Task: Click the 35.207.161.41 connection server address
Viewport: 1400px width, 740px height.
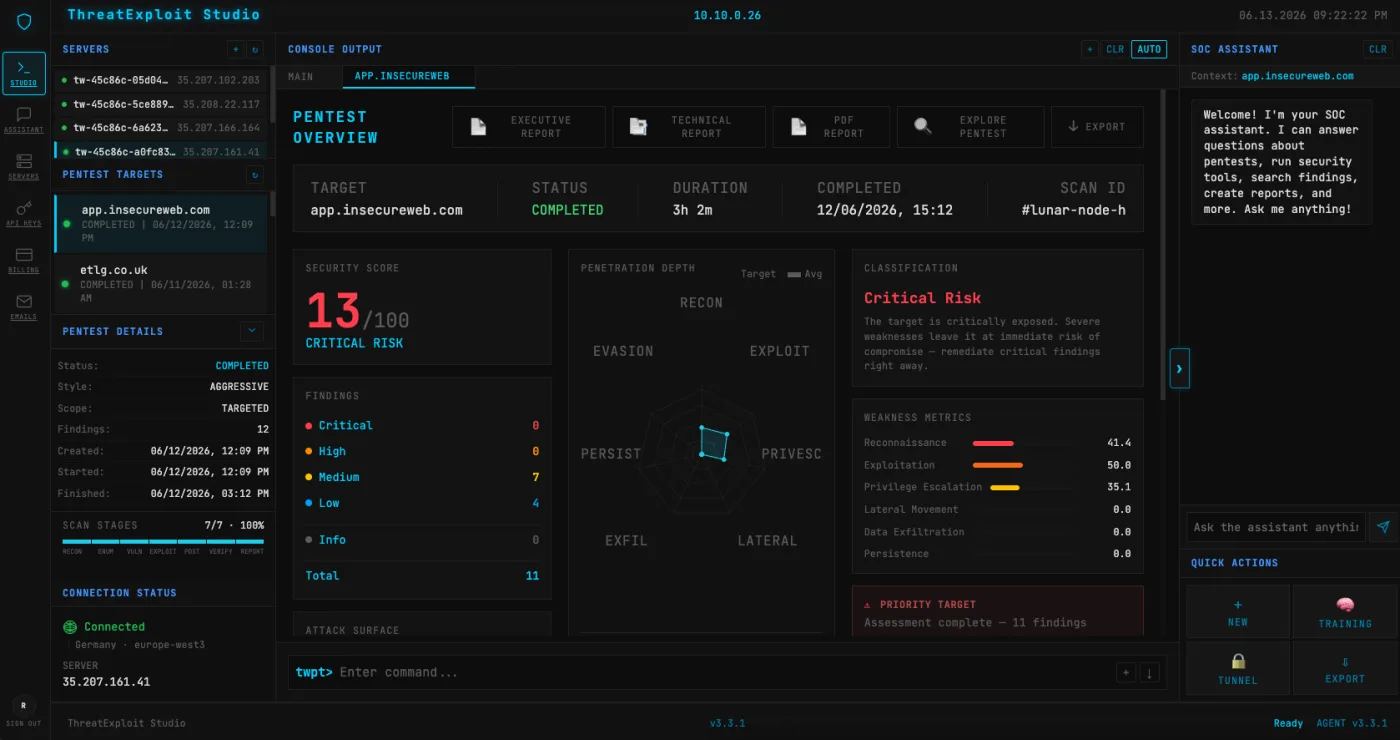Action: point(106,682)
